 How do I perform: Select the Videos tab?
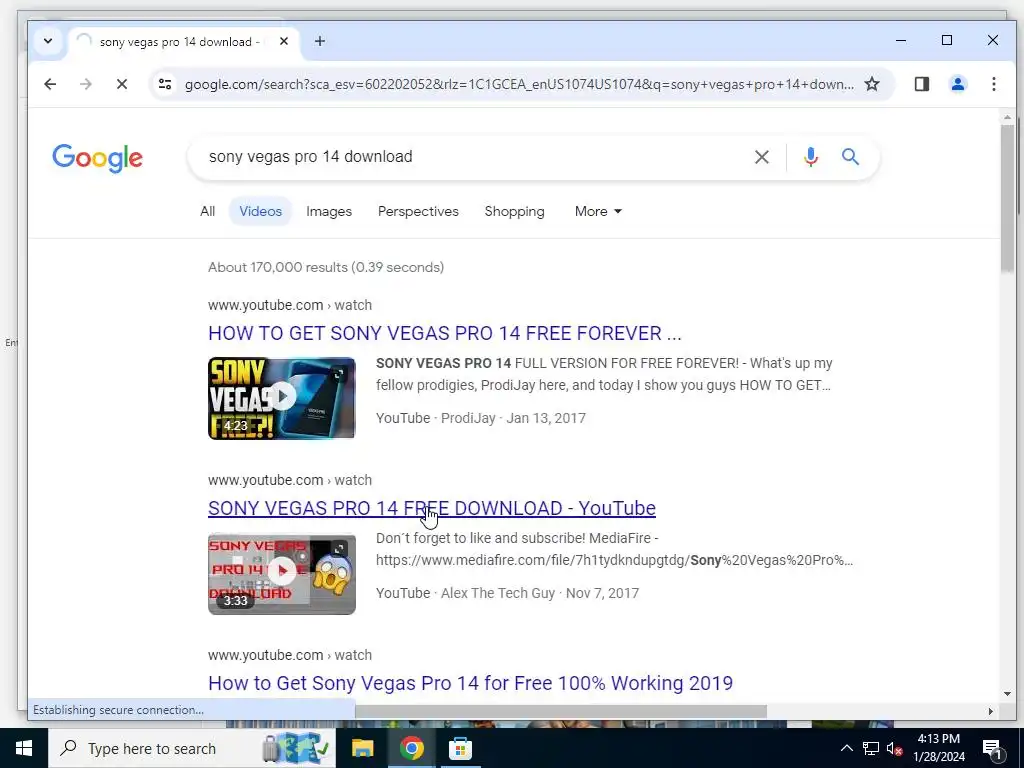[260, 212]
